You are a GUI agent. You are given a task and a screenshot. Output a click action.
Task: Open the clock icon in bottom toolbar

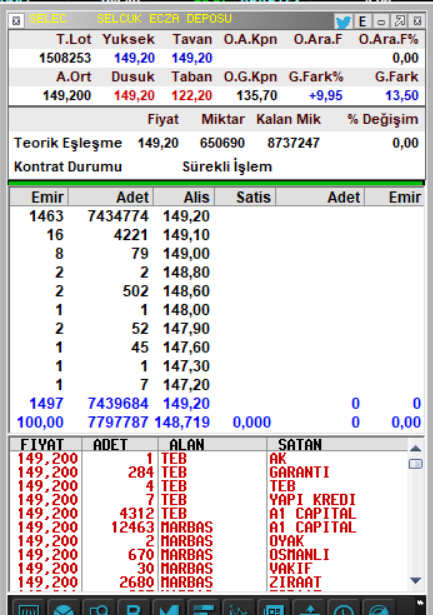[x=344, y=609]
